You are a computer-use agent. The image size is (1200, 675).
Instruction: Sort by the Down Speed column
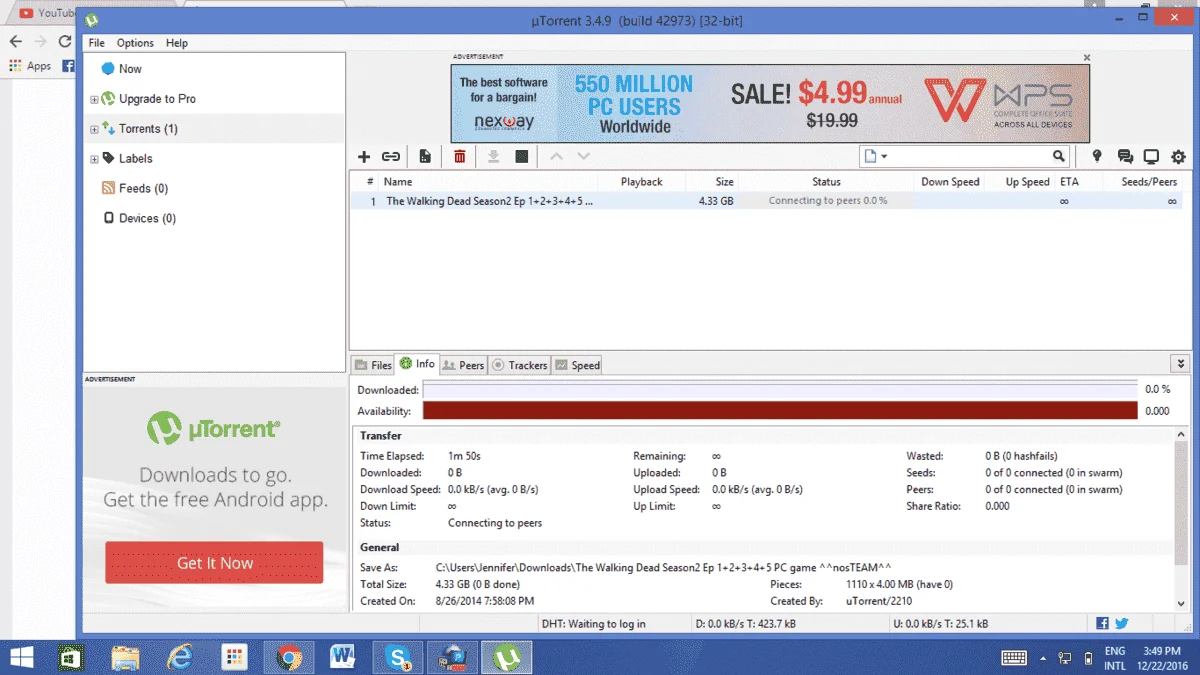(x=949, y=182)
